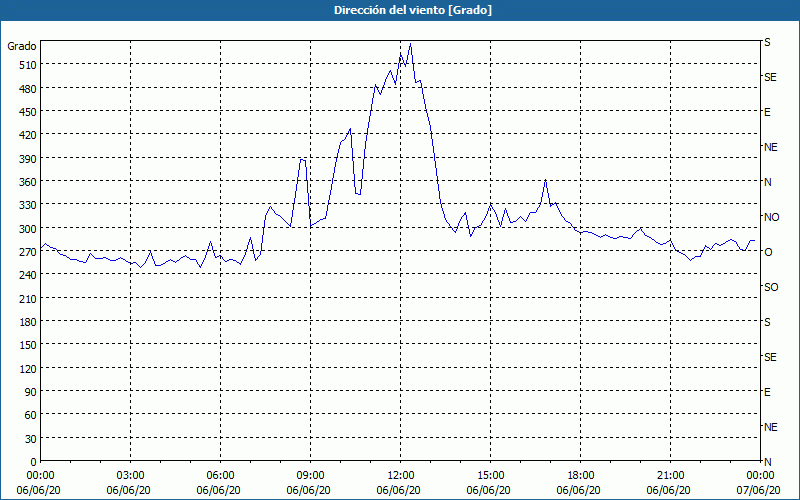Click the 330 degree axis label
800x500 pixels.
pyautogui.click(x=28, y=205)
